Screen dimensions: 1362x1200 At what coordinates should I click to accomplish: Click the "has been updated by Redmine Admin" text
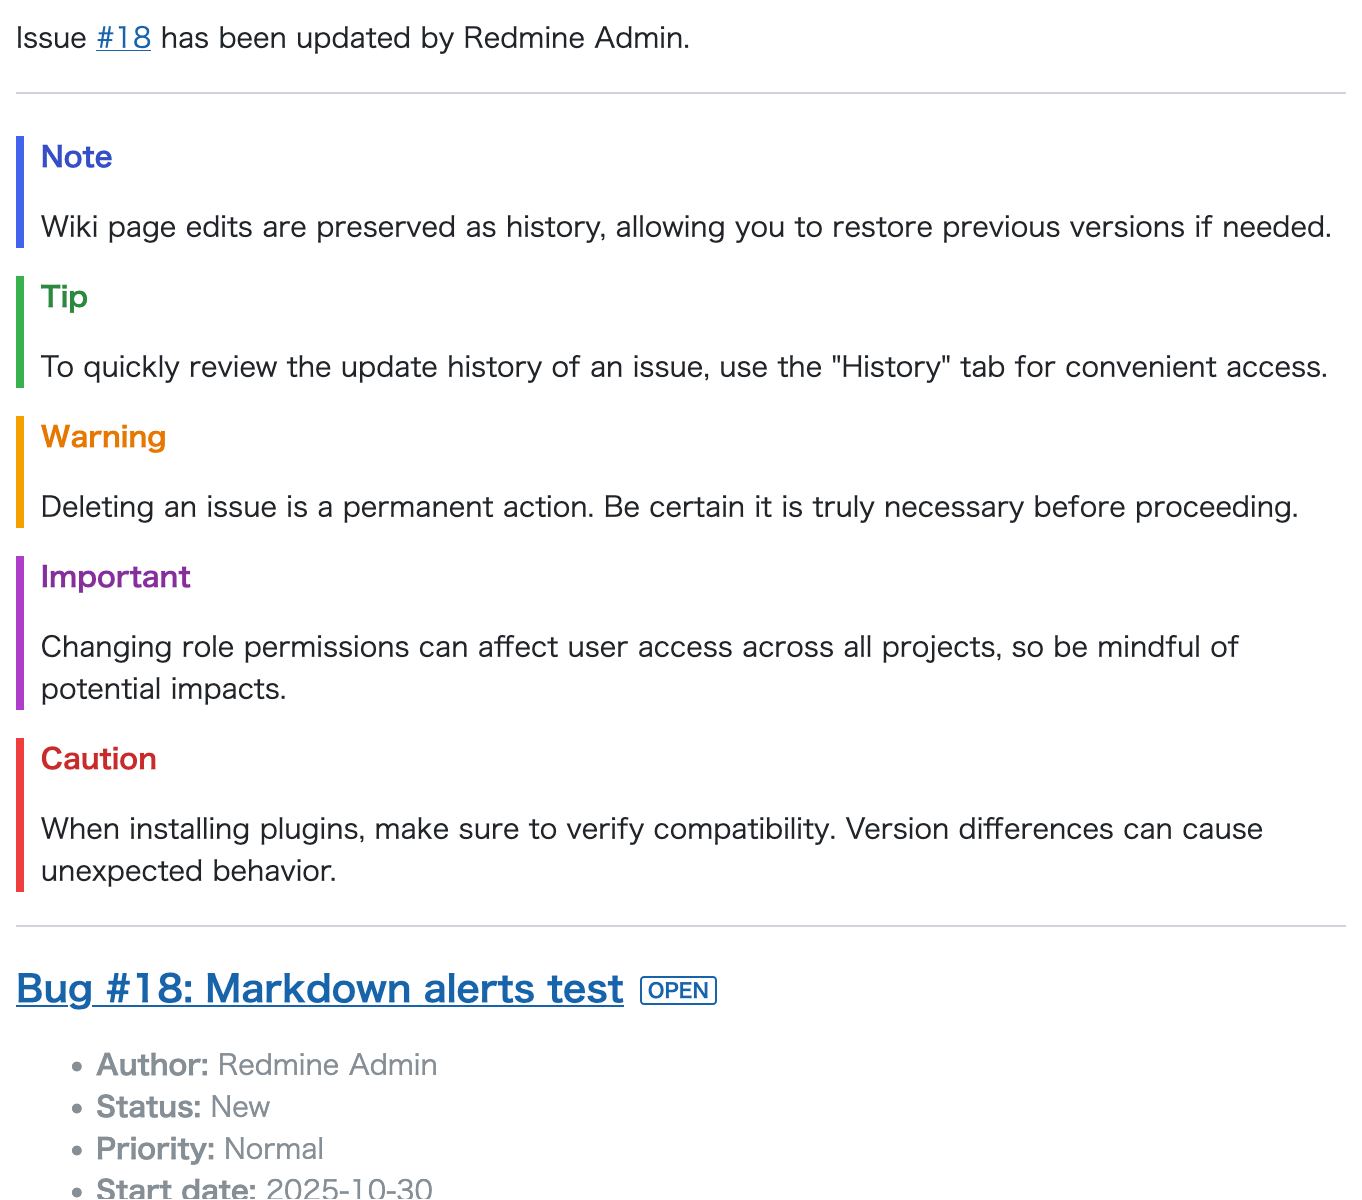425,38
